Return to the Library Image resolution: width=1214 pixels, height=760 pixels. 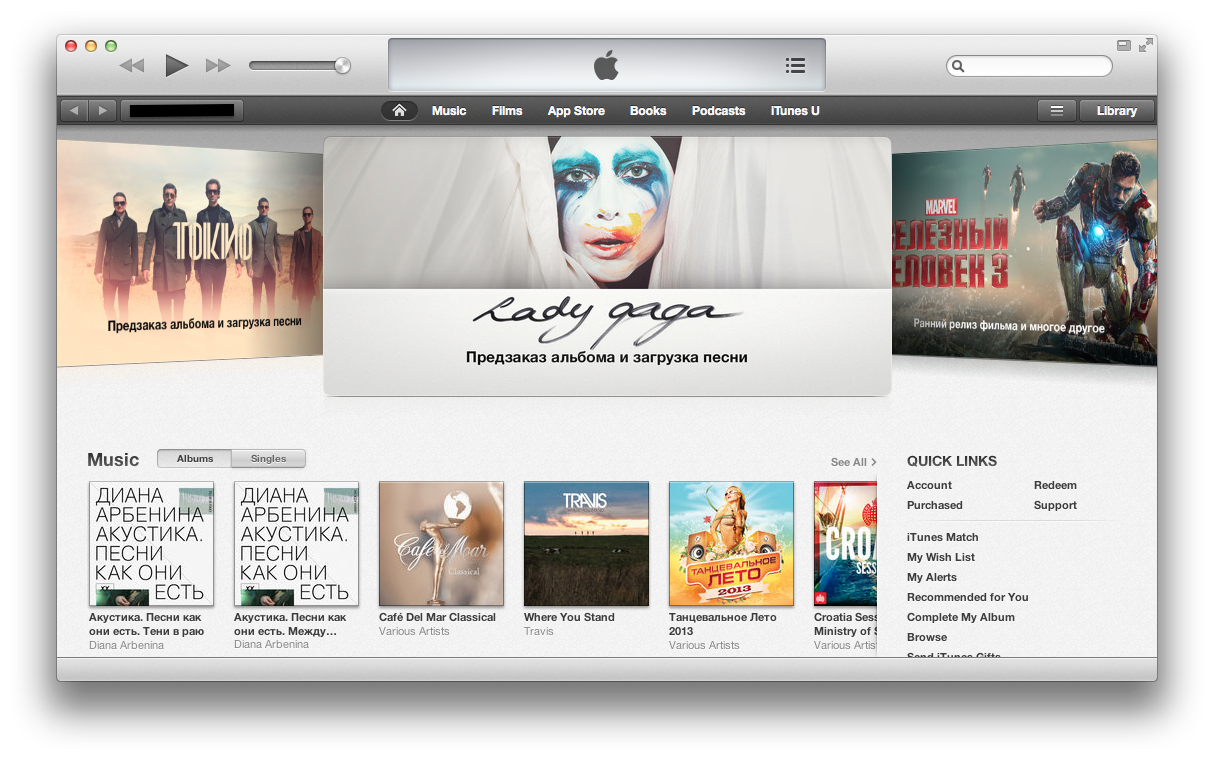click(x=1116, y=111)
